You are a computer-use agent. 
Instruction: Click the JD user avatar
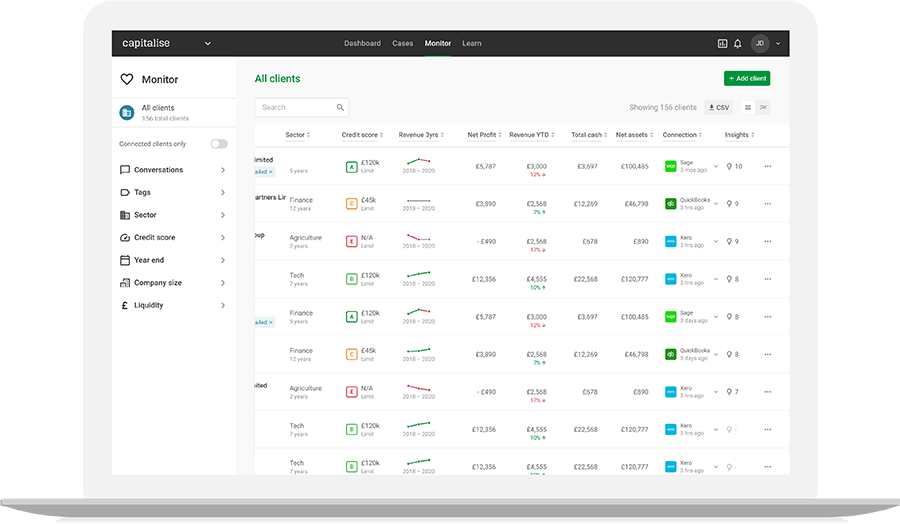[760, 44]
